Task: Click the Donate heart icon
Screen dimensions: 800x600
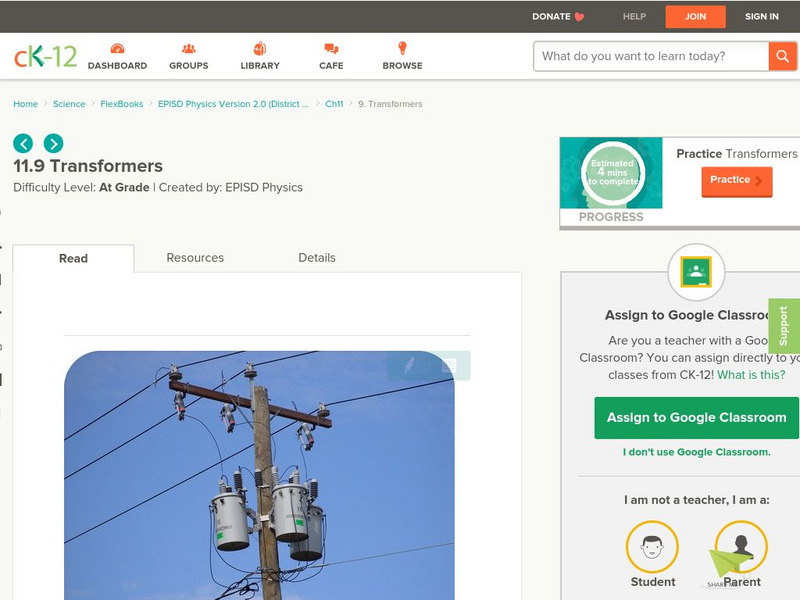Action: (x=579, y=17)
